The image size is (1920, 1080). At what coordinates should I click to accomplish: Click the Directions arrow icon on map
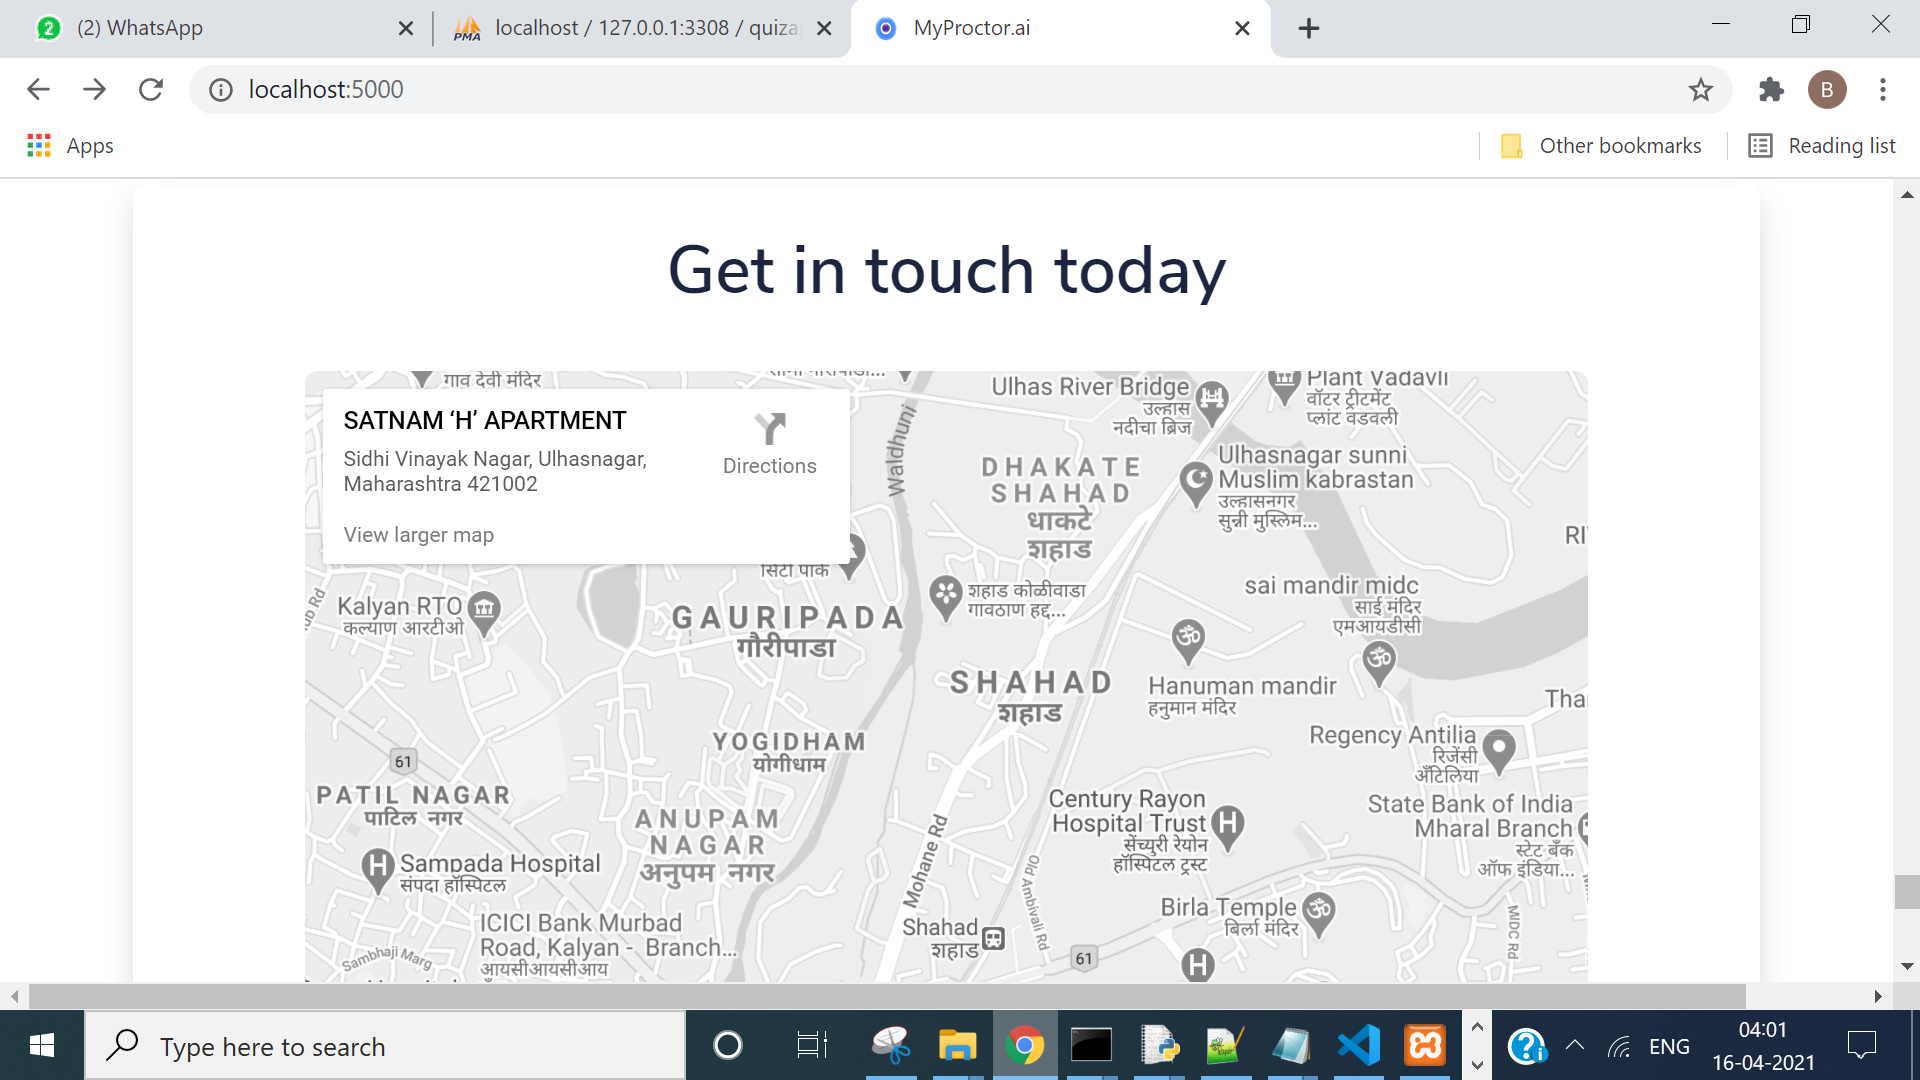[x=769, y=429]
